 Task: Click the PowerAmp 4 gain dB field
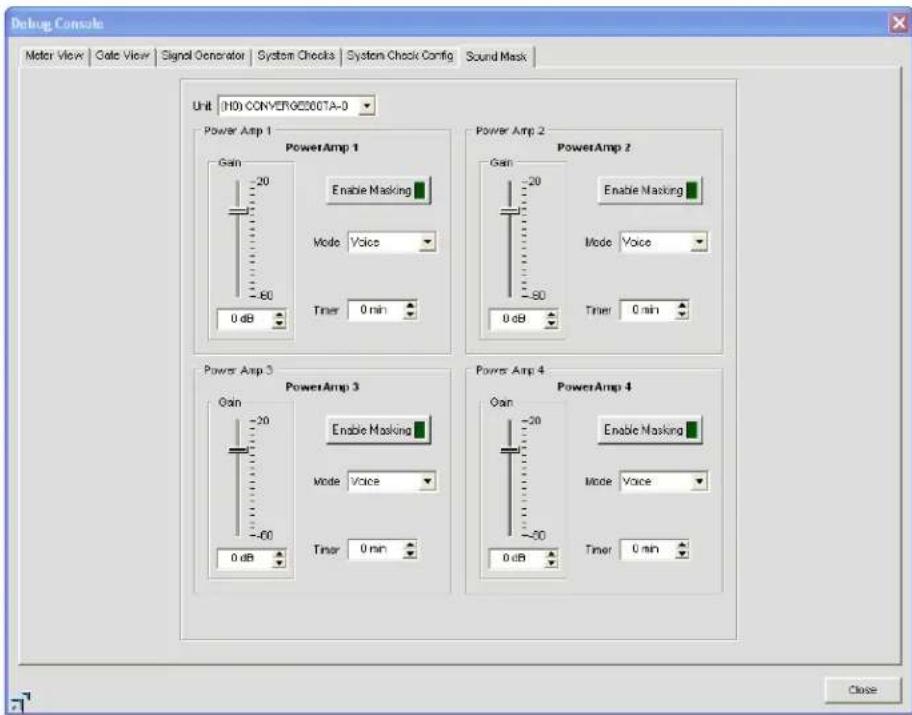tap(516, 558)
